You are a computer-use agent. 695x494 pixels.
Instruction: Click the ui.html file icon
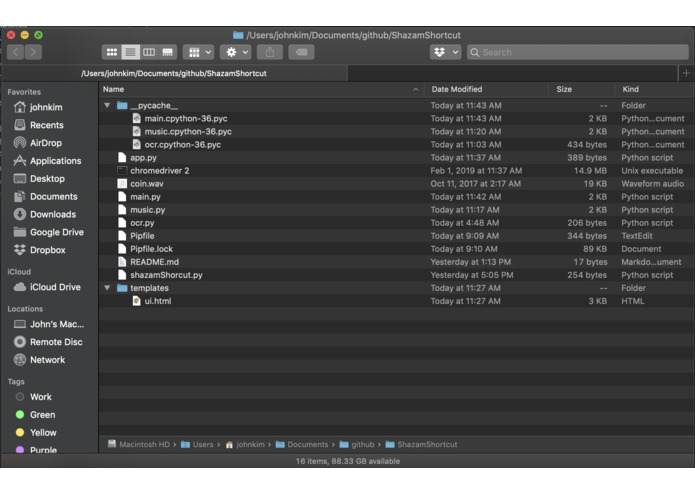137,301
